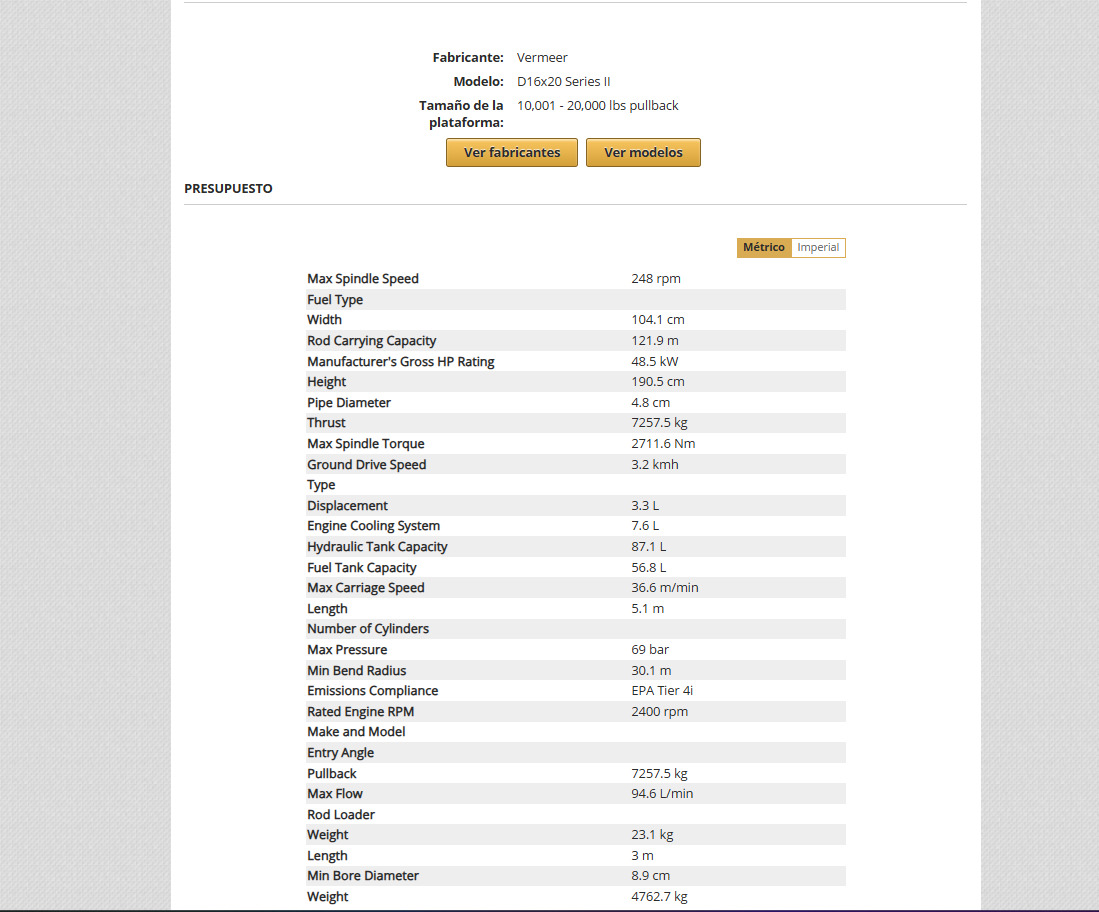Select the Thrust row label
Viewport: 1099px width, 912px height.
point(326,423)
